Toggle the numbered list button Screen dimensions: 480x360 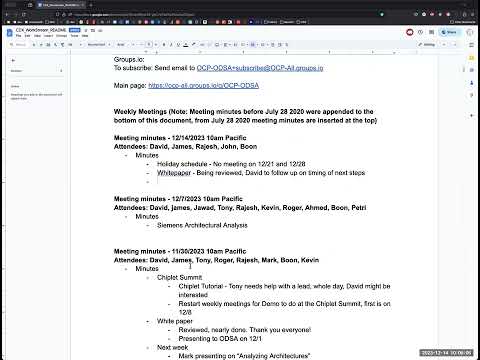tap(263, 44)
